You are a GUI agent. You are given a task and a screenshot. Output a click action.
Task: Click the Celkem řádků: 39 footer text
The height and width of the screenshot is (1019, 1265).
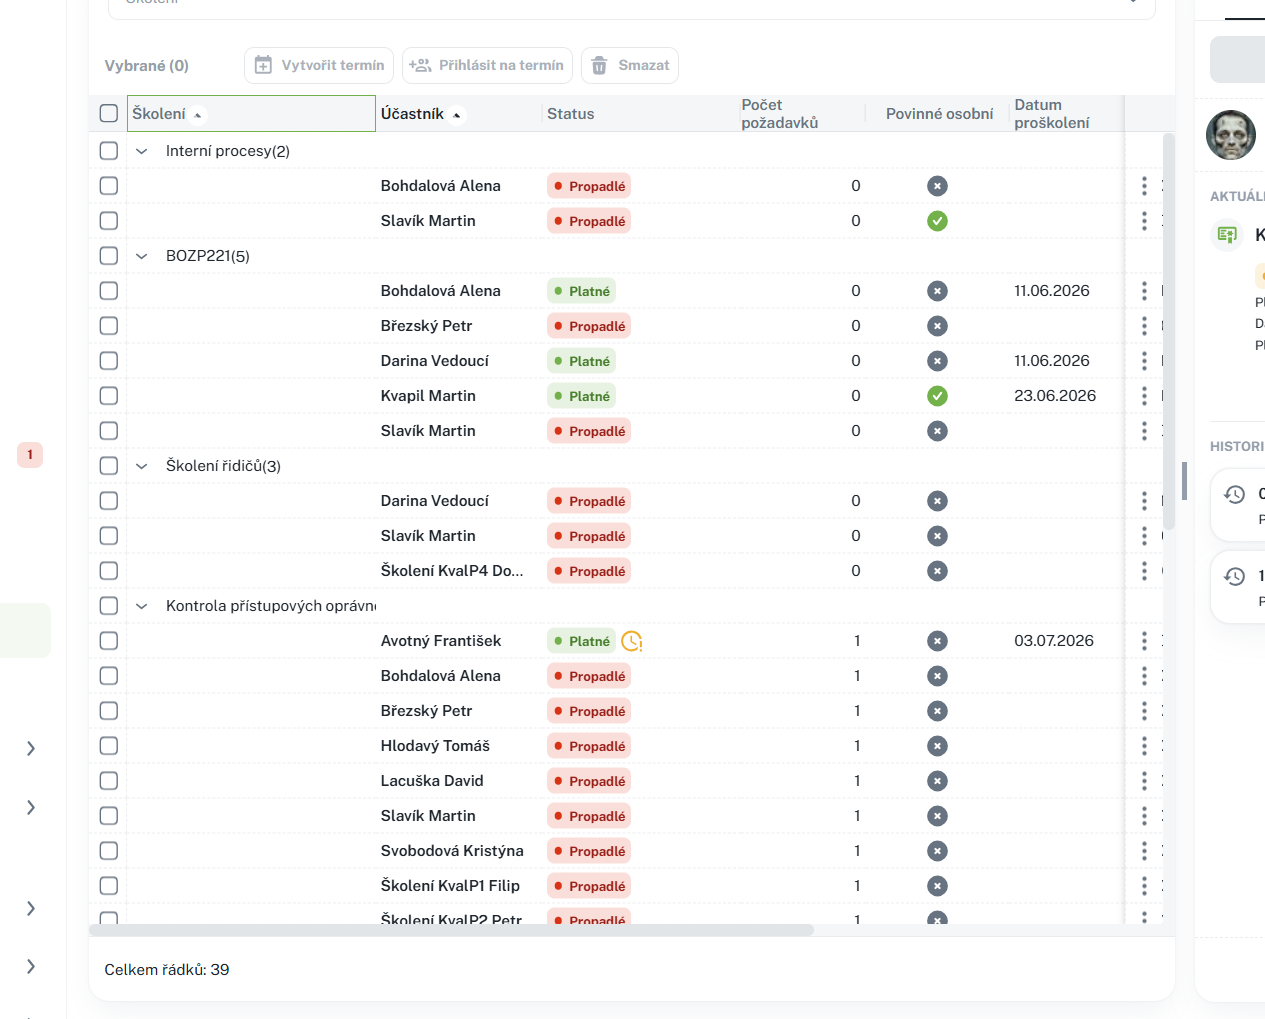pos(167,970)
